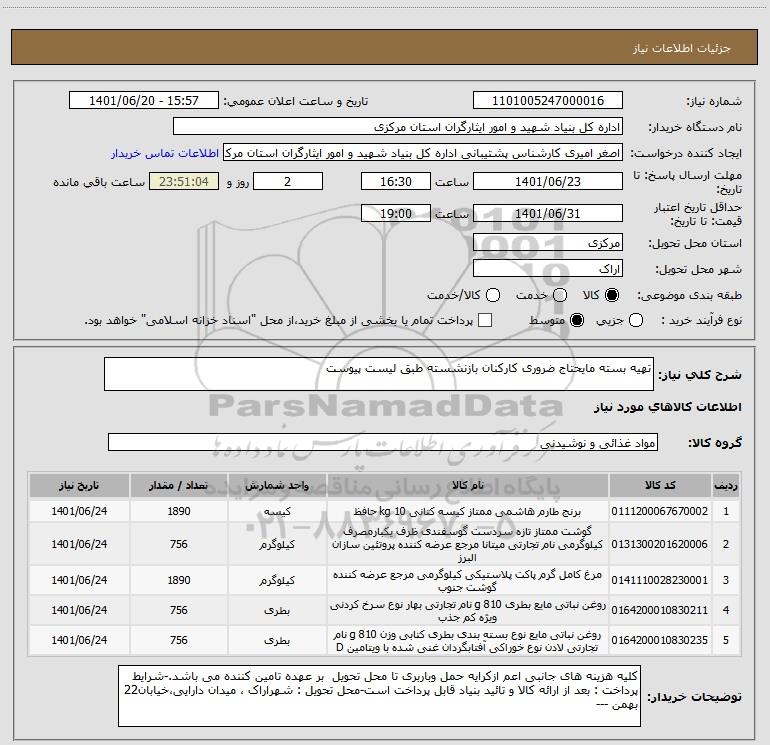The image size is (770, 745).
Task: Click the روغن لادن آفتابگردان product name
Action: click(x=468, y=640)
